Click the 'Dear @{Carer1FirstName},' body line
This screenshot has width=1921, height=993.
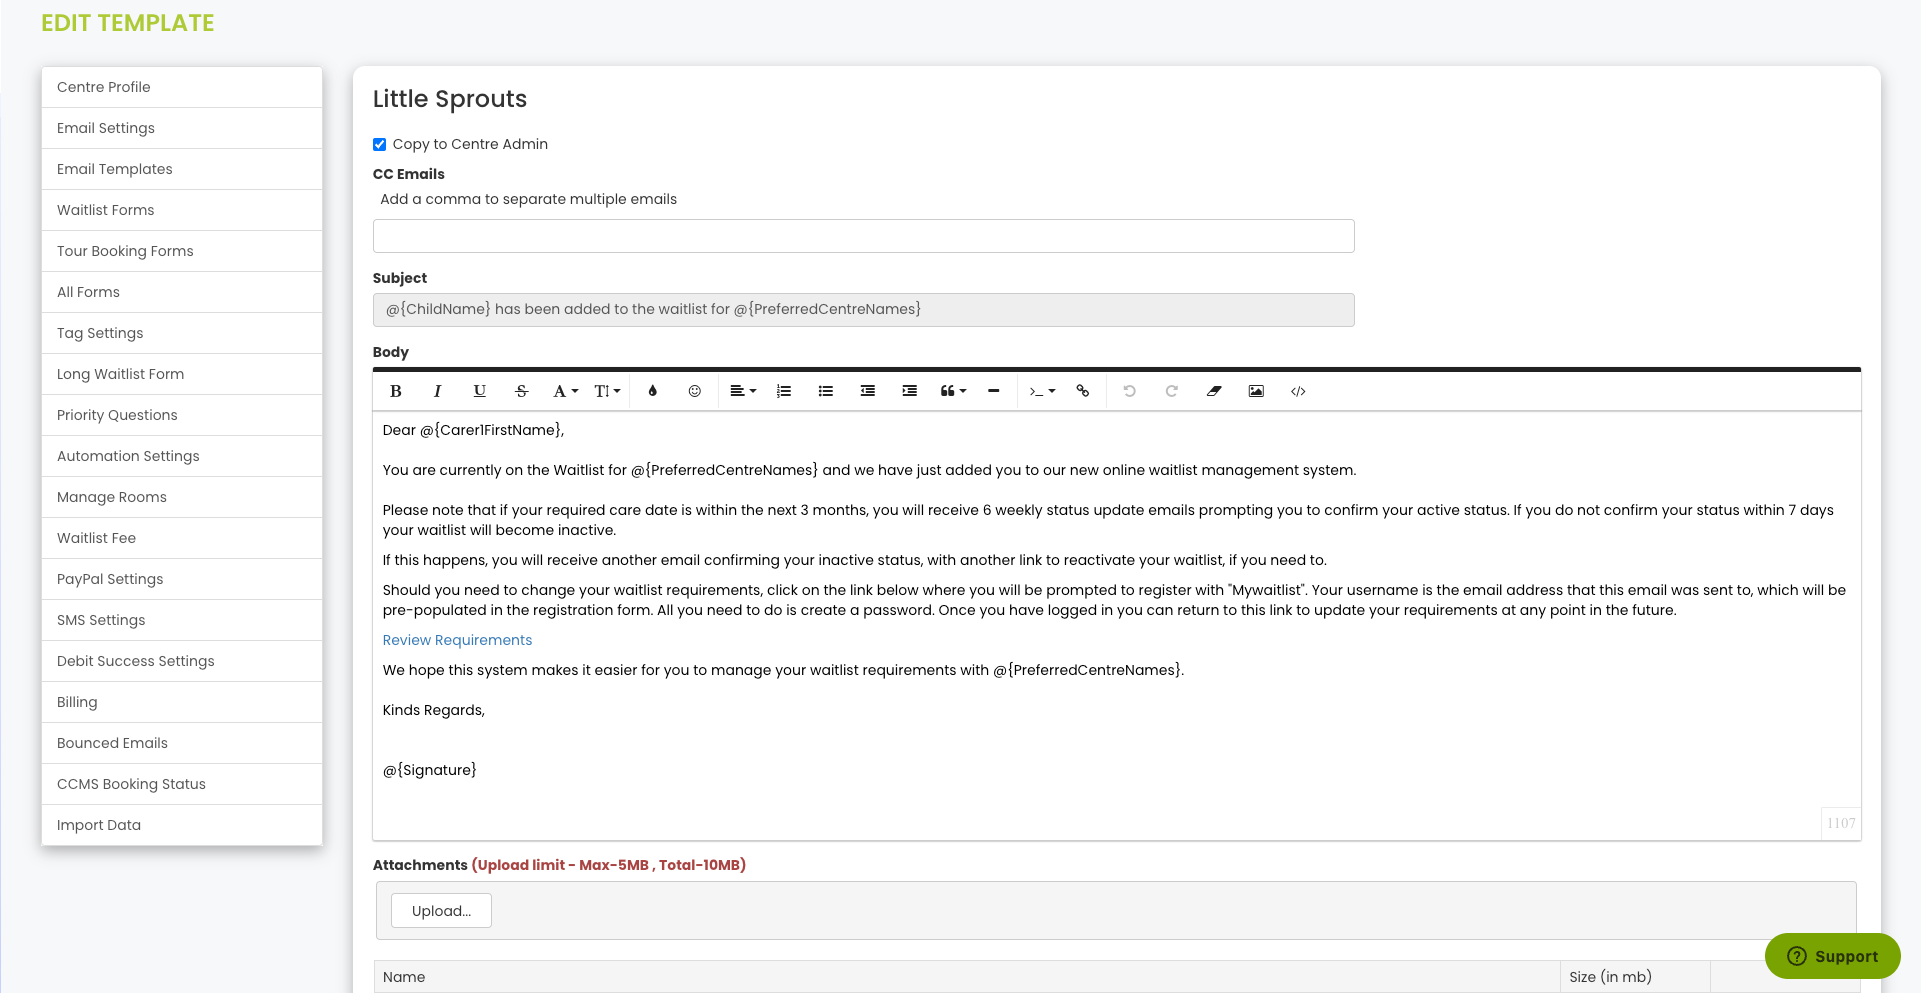[x=473, y=430]
